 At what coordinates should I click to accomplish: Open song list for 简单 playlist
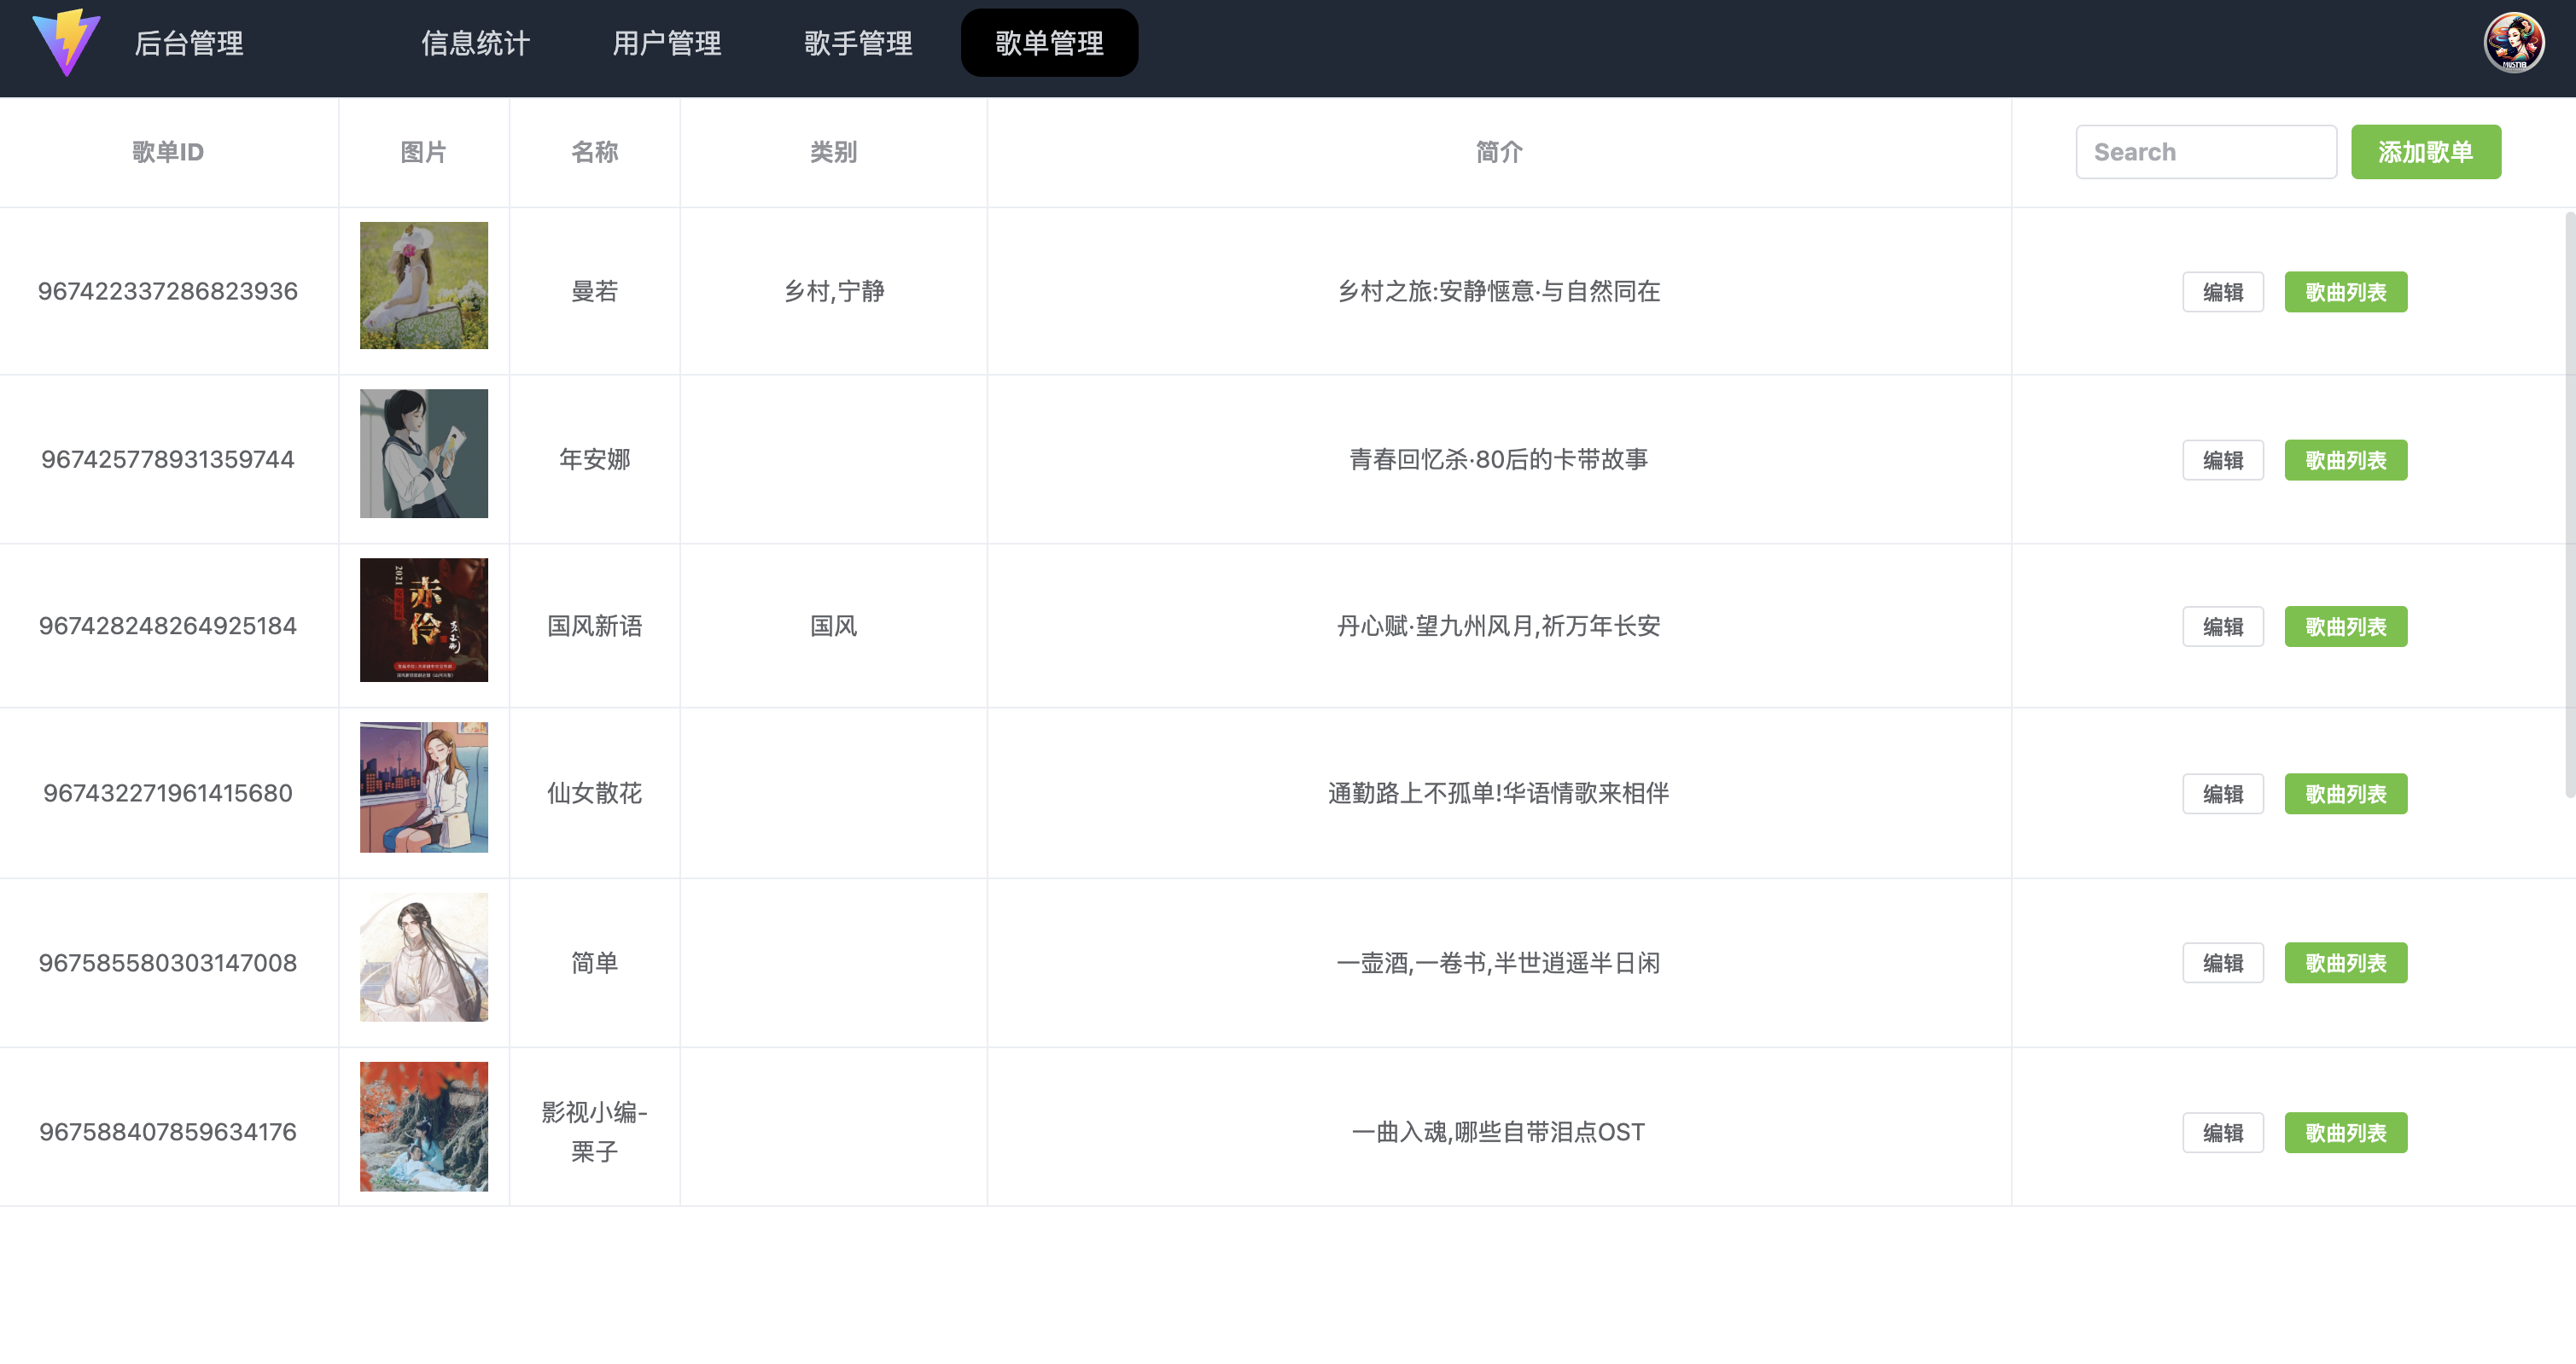2346,963
